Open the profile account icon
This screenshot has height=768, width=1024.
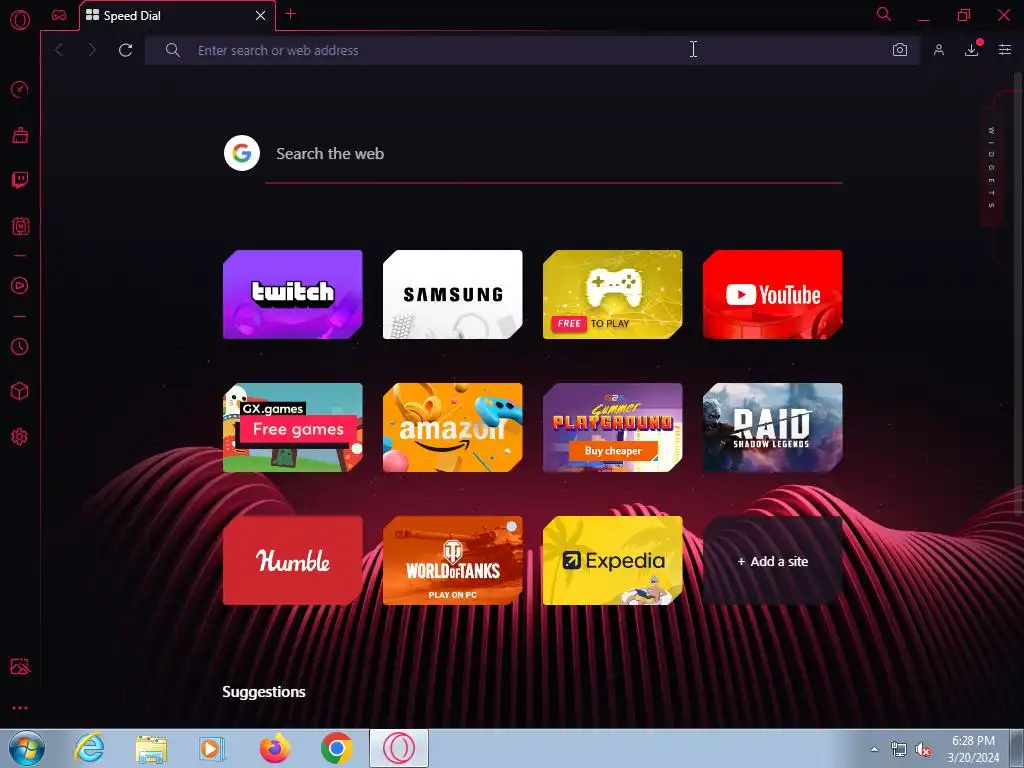pos(938,50)
